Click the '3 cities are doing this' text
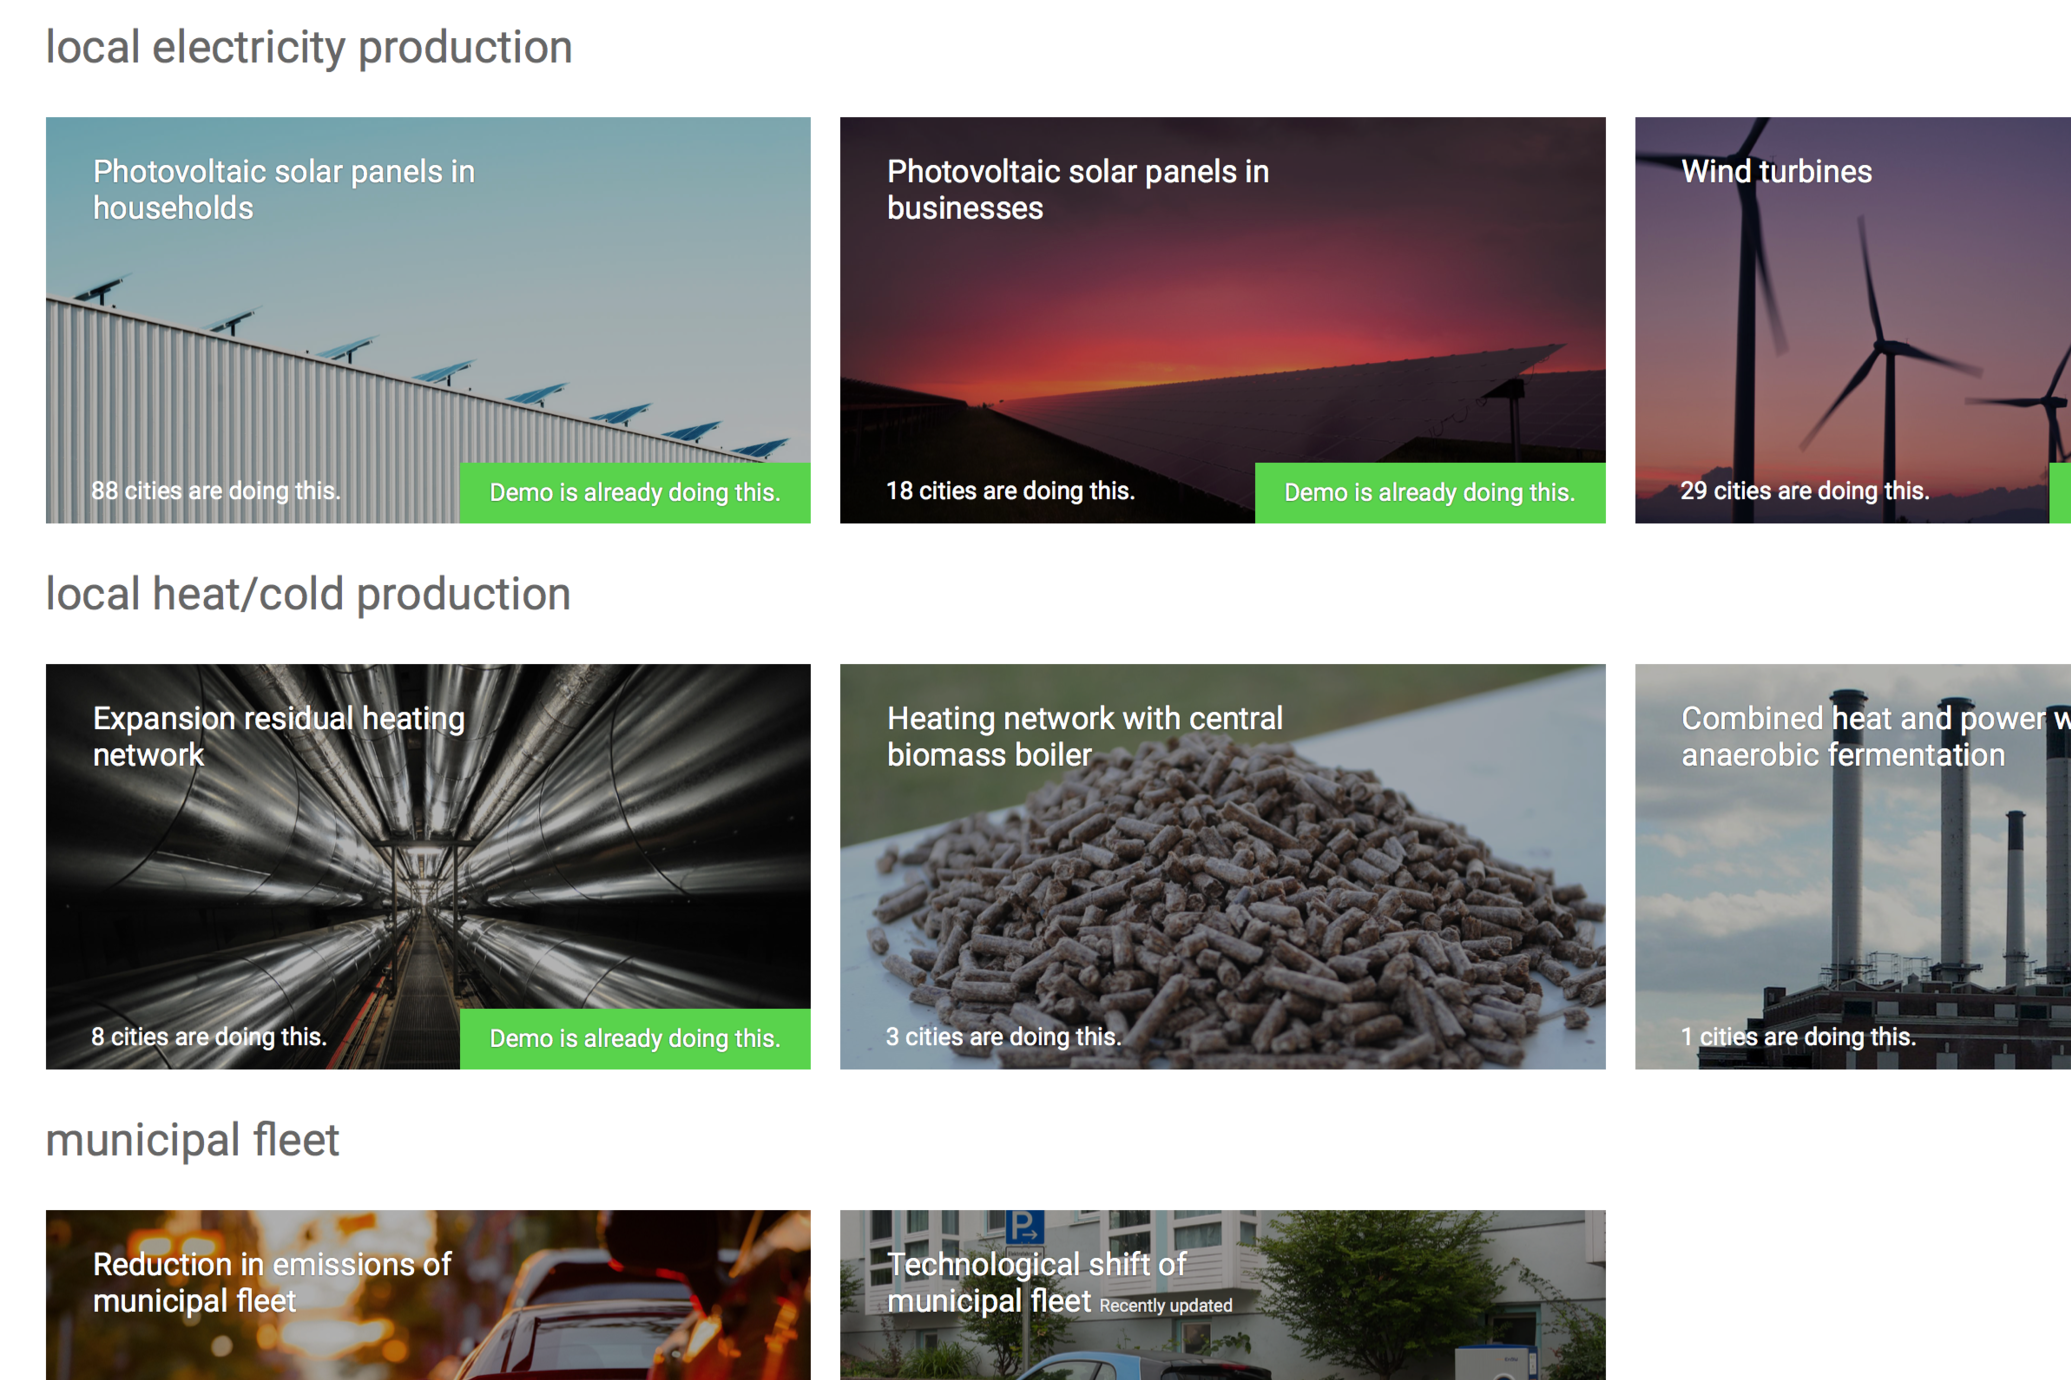Image resolution: width=2071 pixels, height=1380 pixels. tap(1003, 1037)
